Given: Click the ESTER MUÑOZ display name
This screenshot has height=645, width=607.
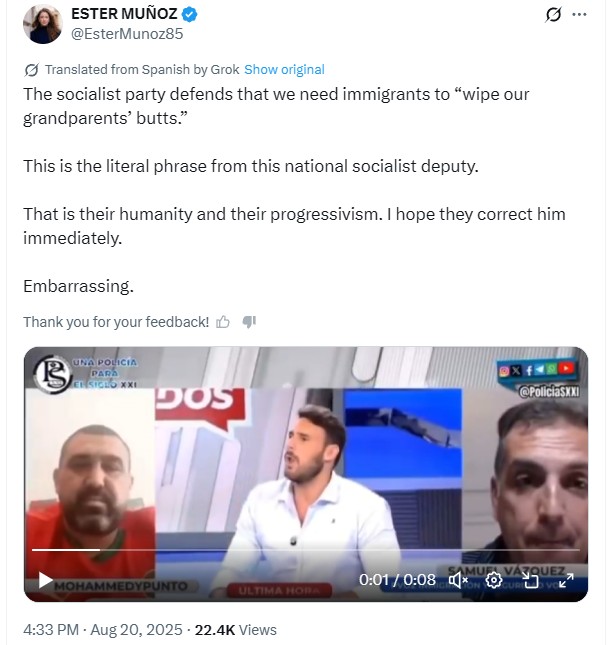Looking at the screenshot, I should point(124,14).
